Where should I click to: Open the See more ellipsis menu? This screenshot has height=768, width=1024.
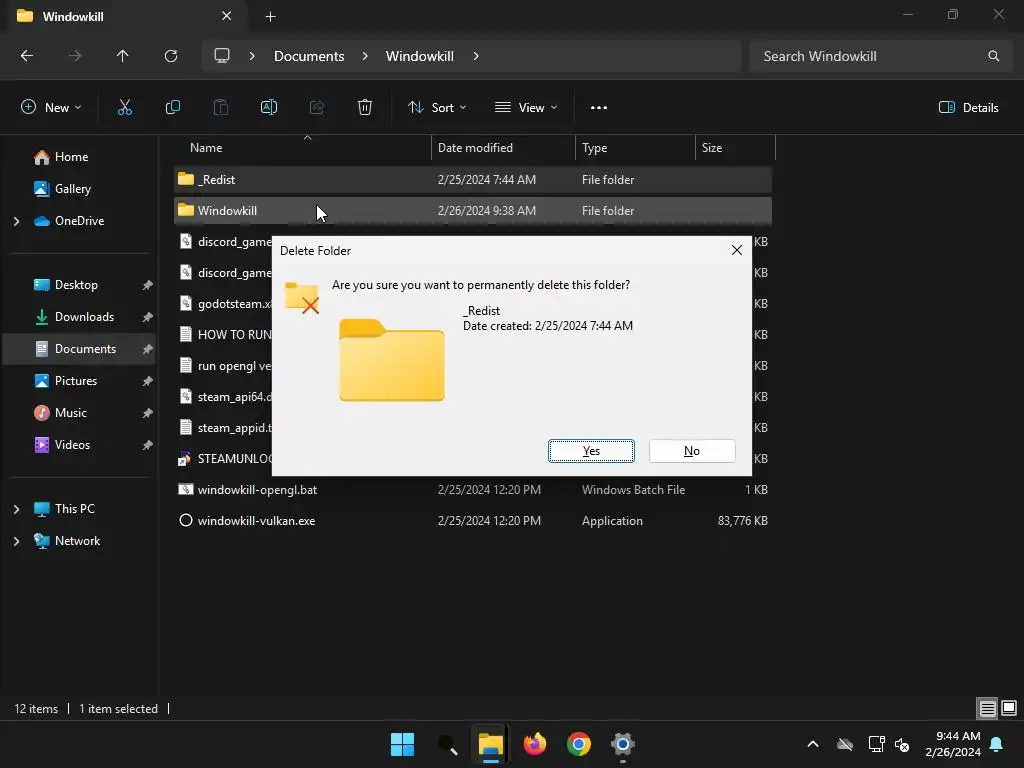click(x=598, y=108)
